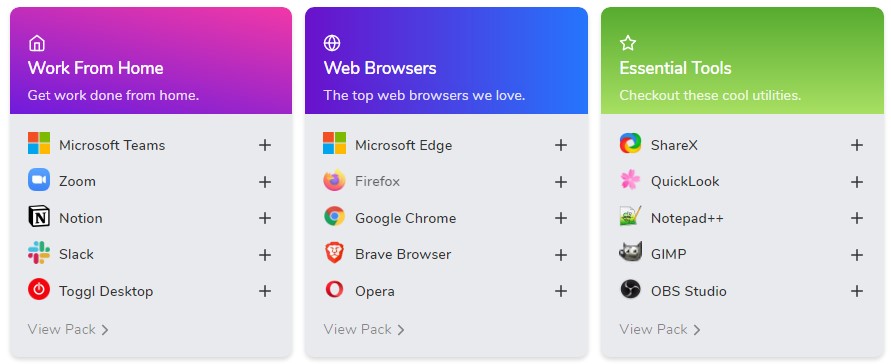The image size is (891, 364).
Task: Open View Pack under Web Browsers
Action: tap(364, 329)
